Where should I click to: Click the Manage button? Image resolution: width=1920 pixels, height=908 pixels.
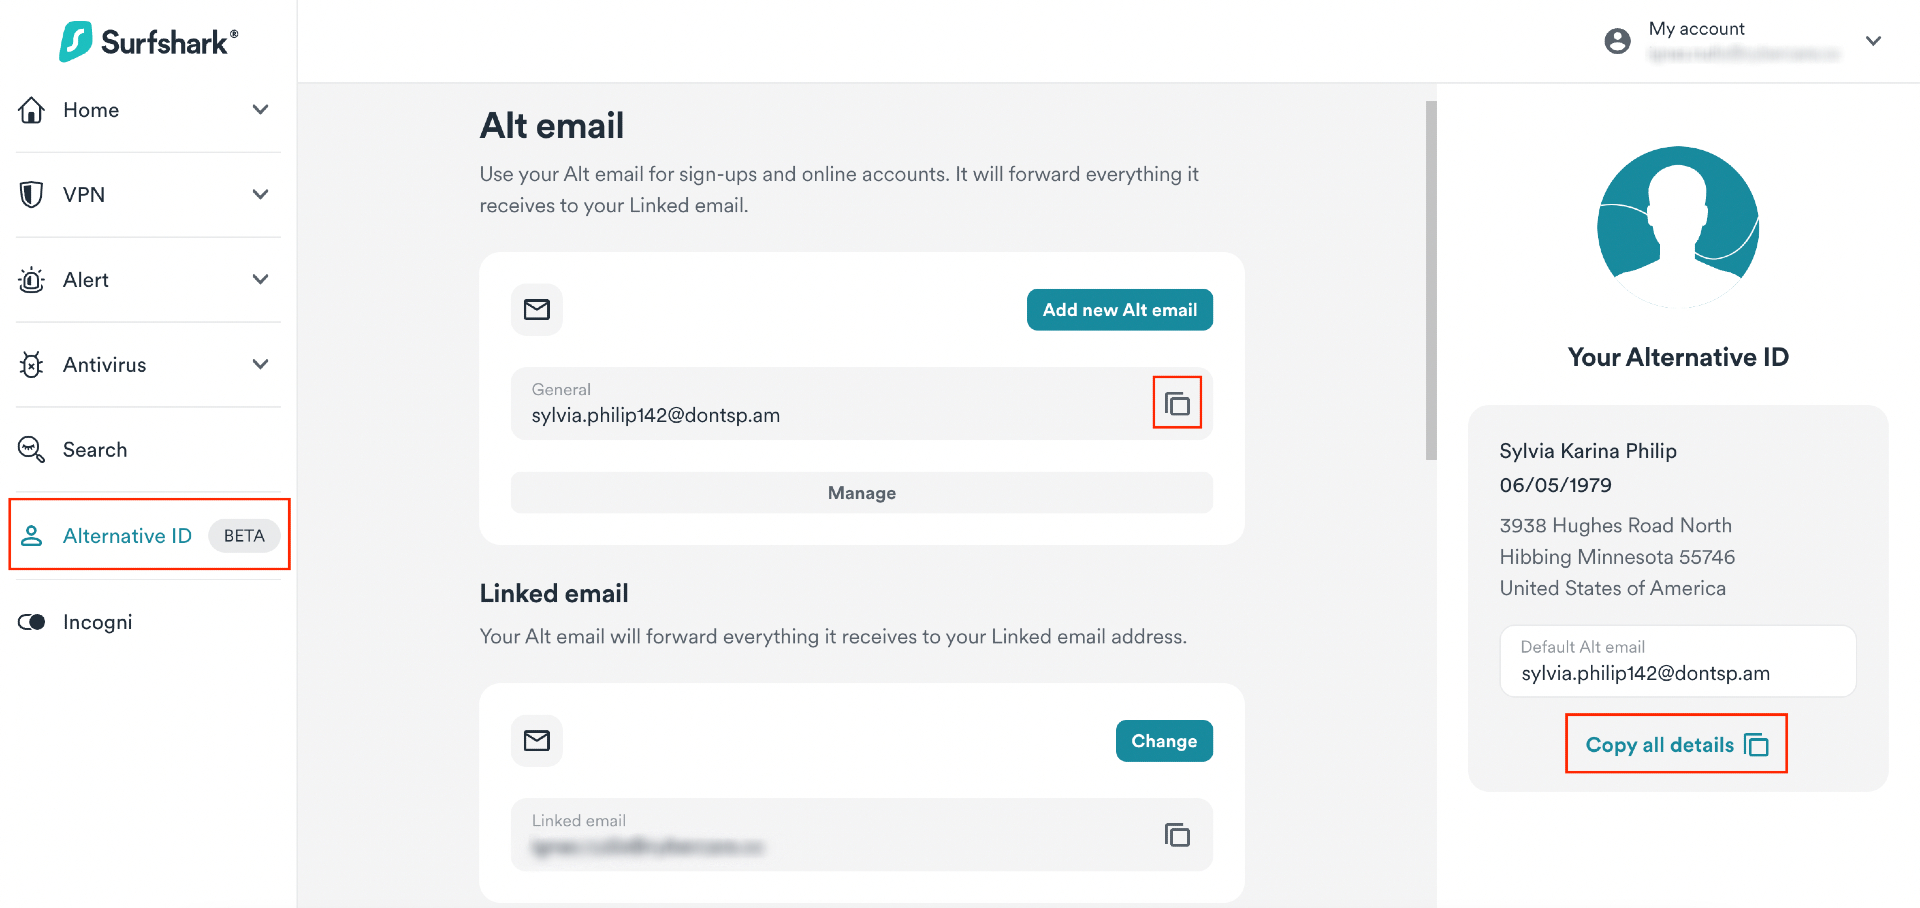(861, 493)
